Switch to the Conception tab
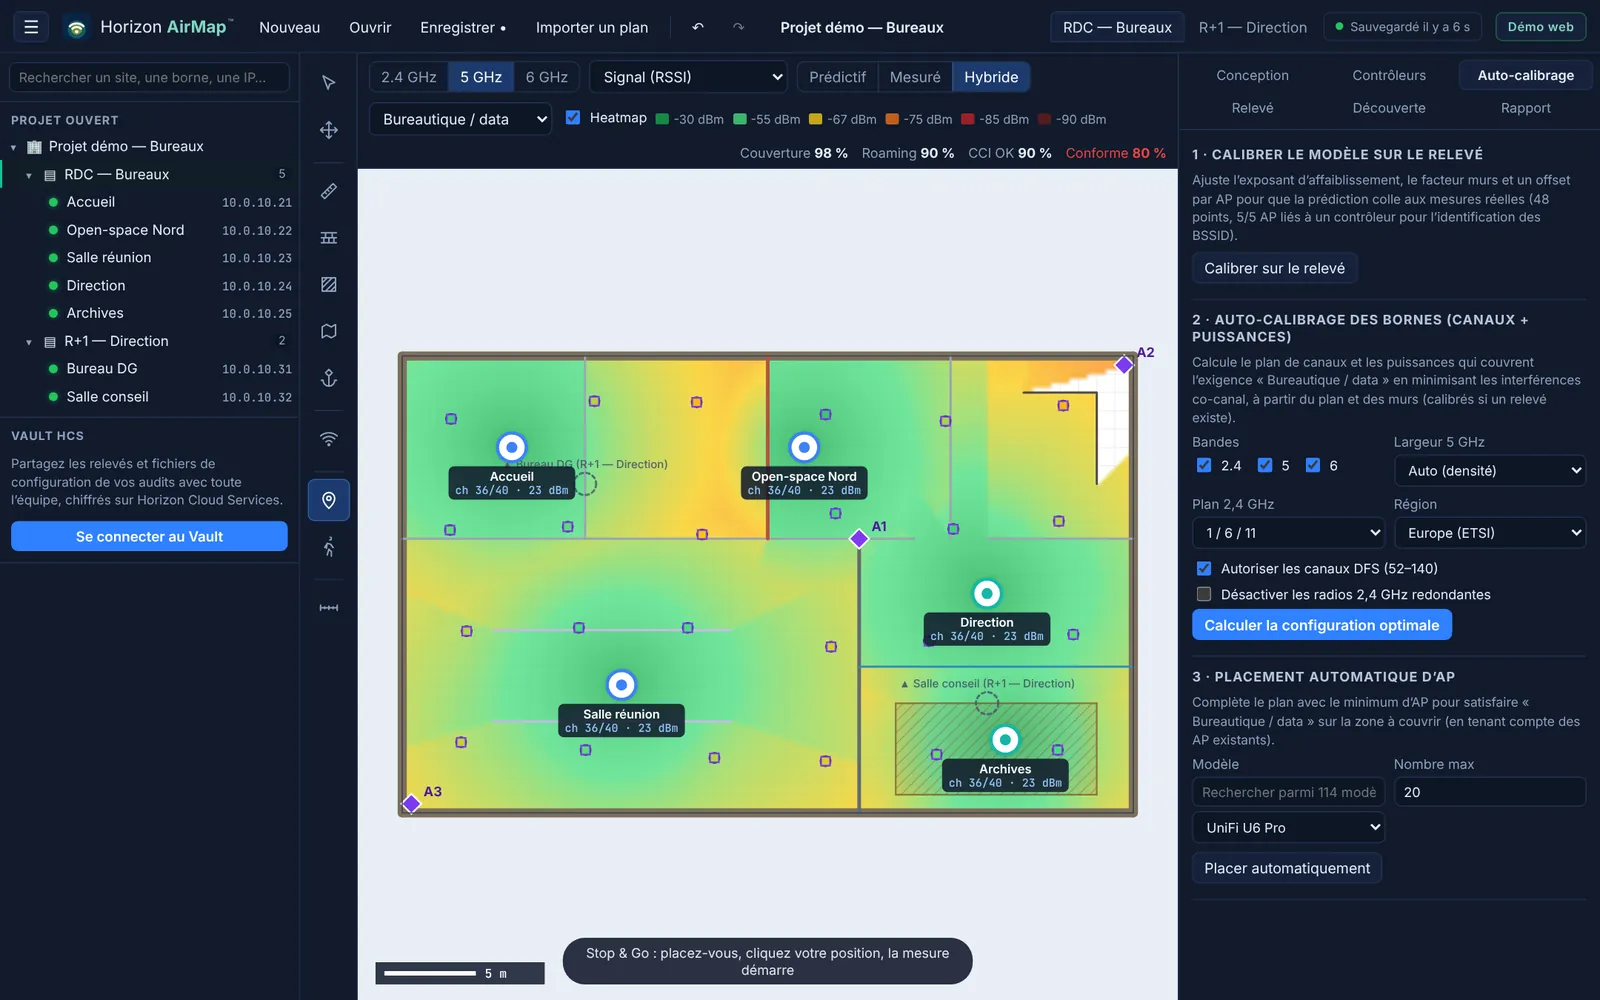Image resolution: width=1600 pixels, height=1000 pixels. tap(1252, 75)
